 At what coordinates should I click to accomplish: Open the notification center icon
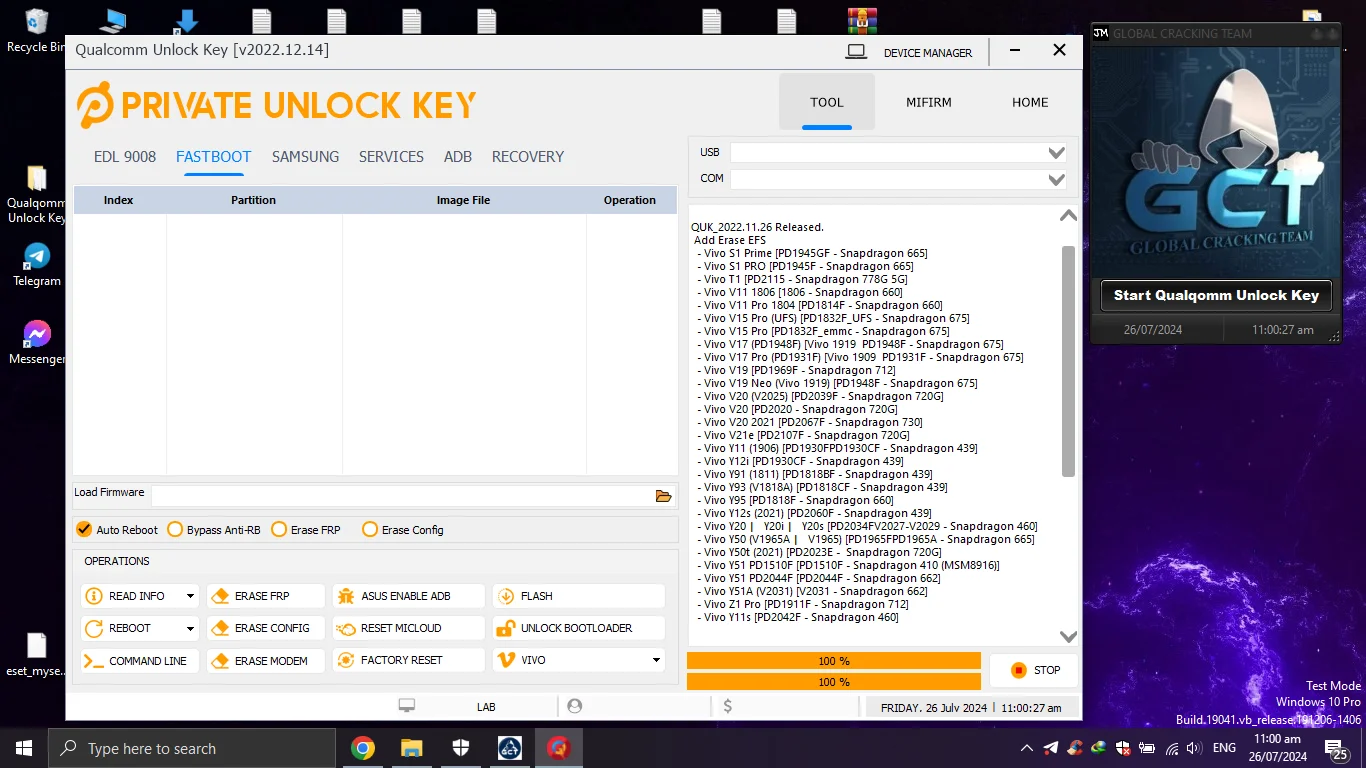pyautogui.click(x=1335, y=748)
